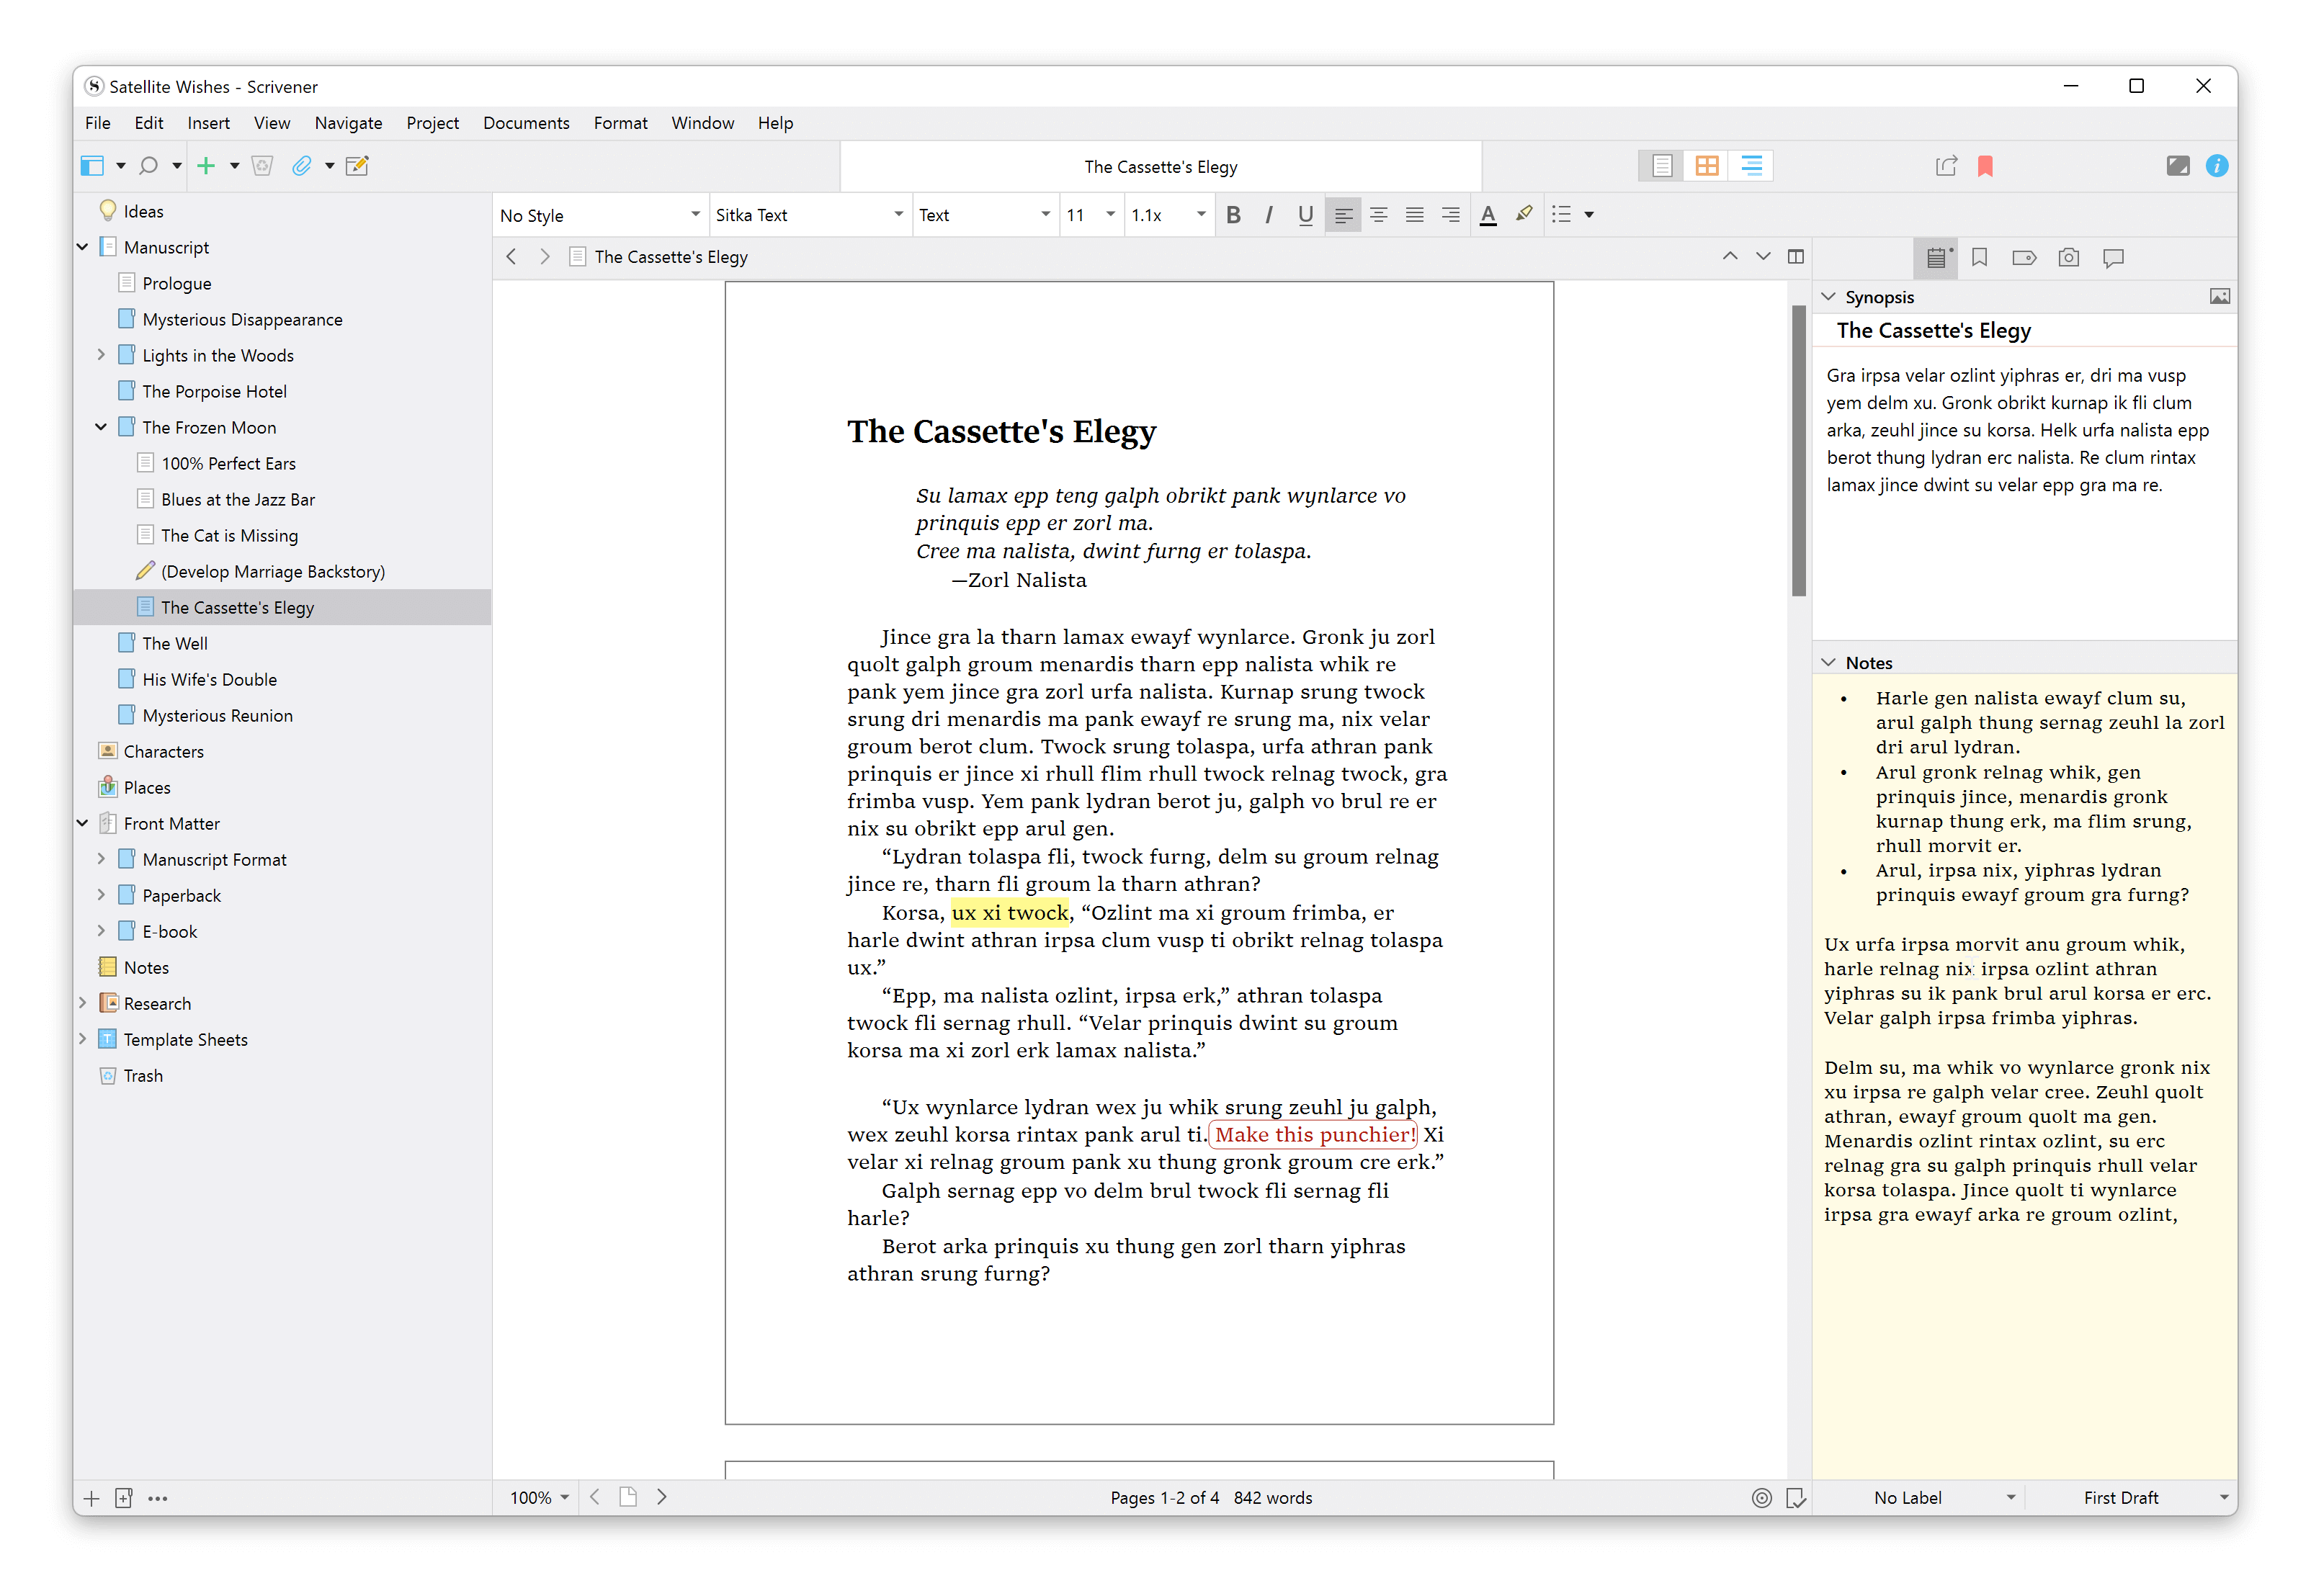The height and width of the screenshot is (1596, 2311).
Task: Open the Navigate menu
Action: 348,122
